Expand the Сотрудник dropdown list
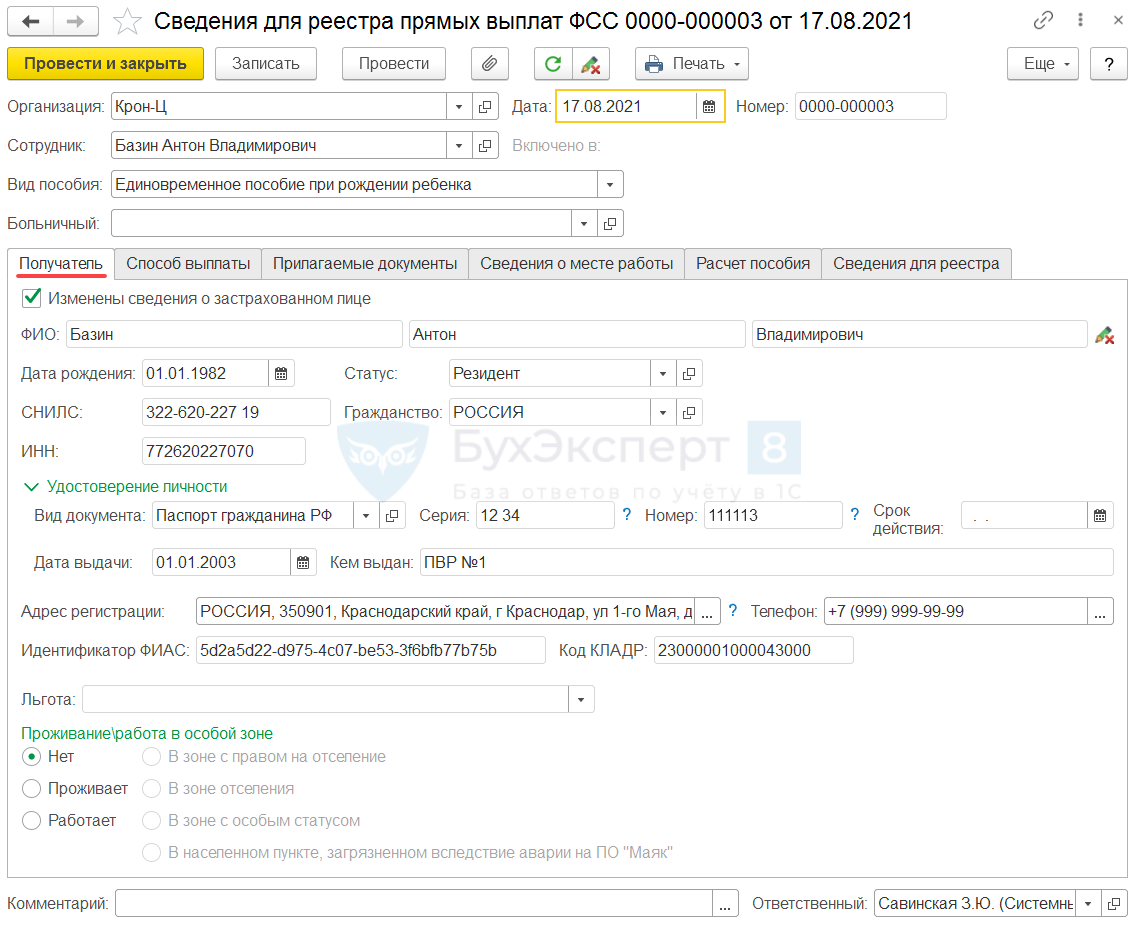The image size is (1139, 925). 458,146
